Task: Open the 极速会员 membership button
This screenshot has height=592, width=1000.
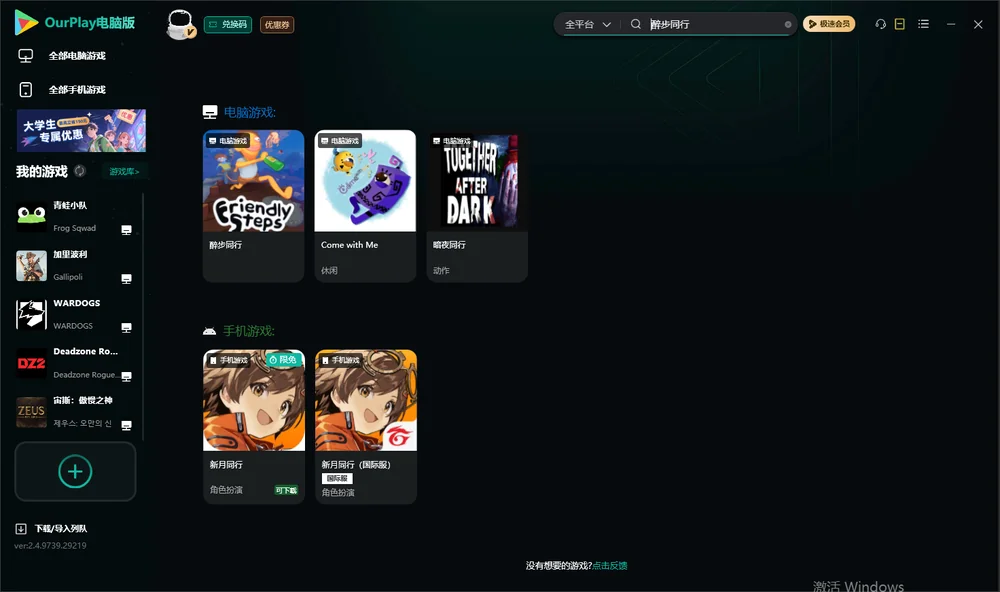Action: point(829,24)
